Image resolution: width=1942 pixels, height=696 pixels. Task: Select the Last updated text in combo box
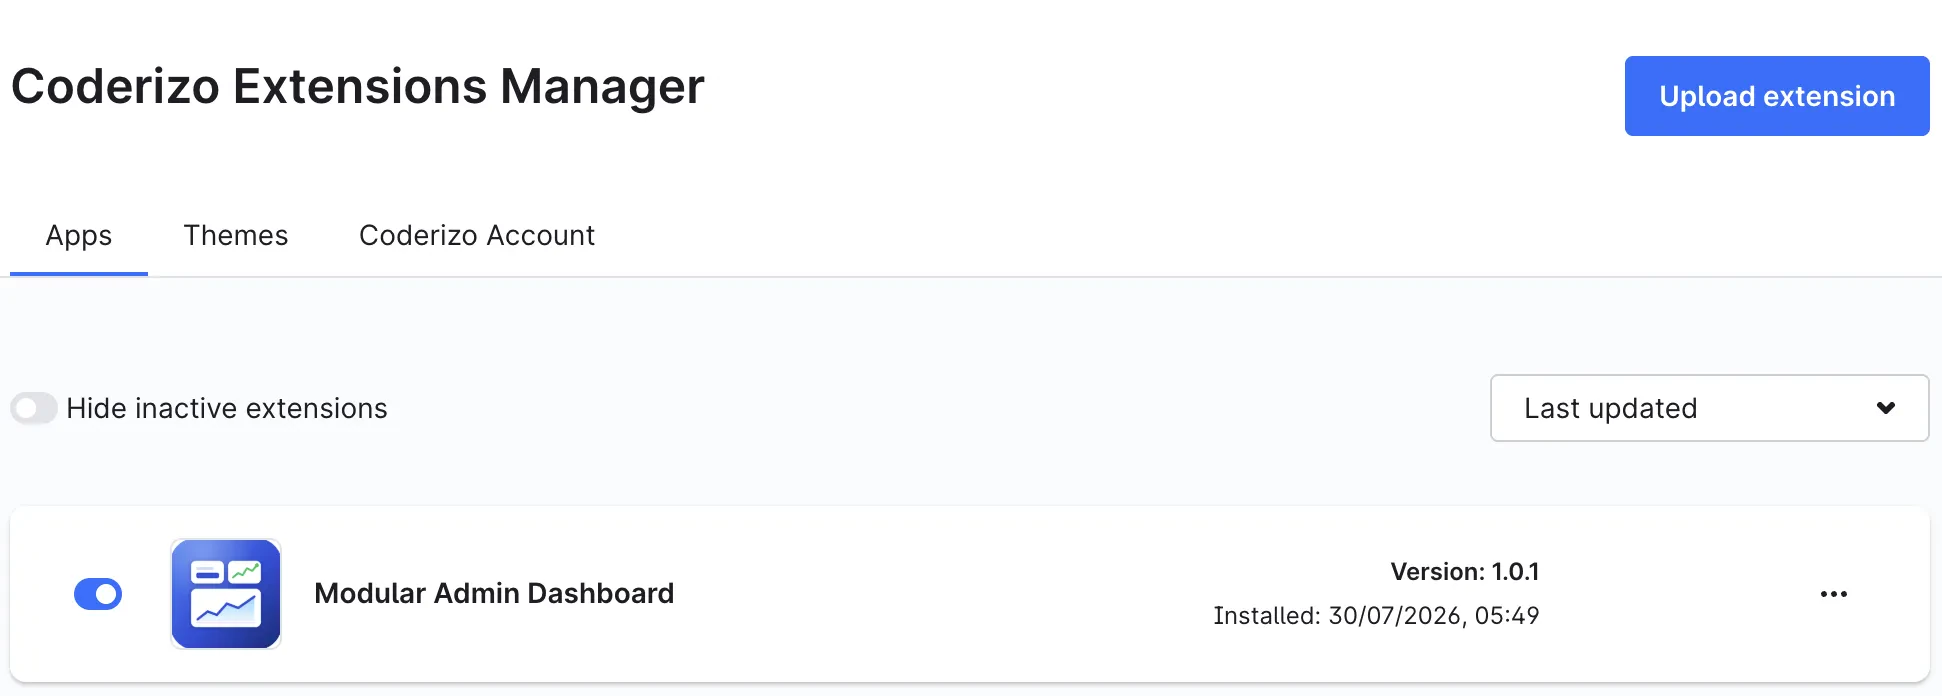tap(1610, 408)
